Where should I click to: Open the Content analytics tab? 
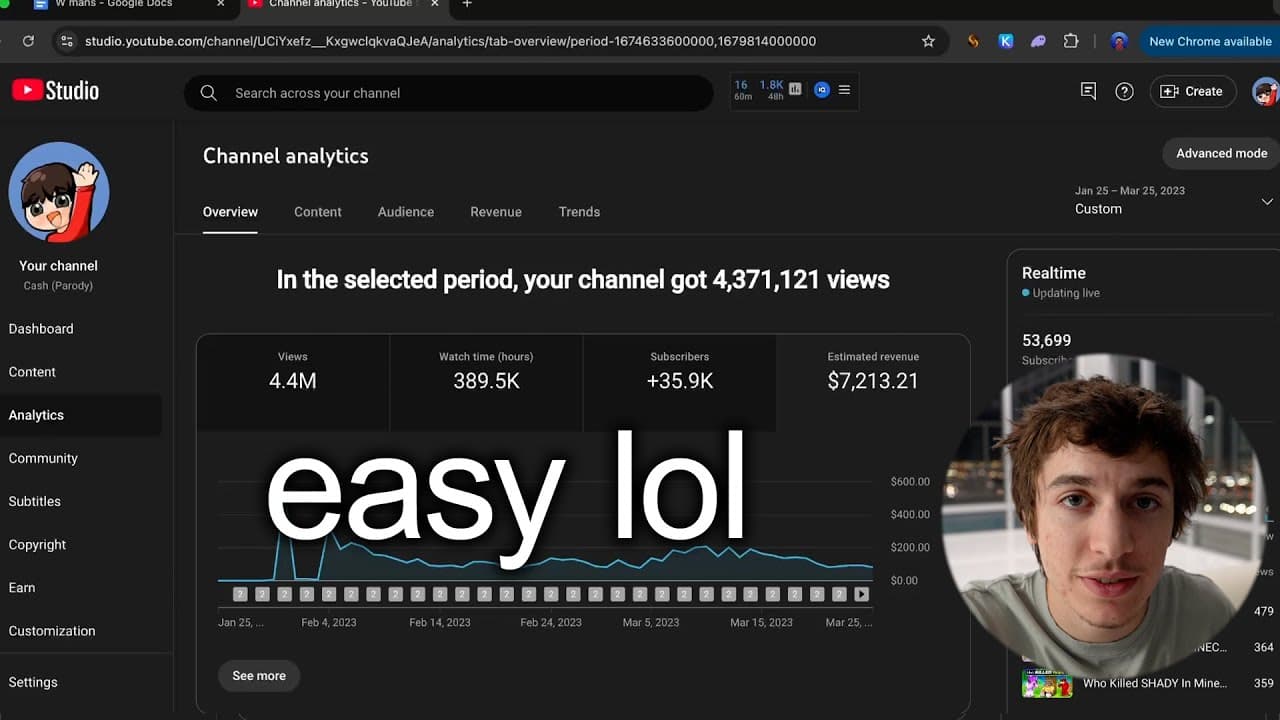pos(318,212)
